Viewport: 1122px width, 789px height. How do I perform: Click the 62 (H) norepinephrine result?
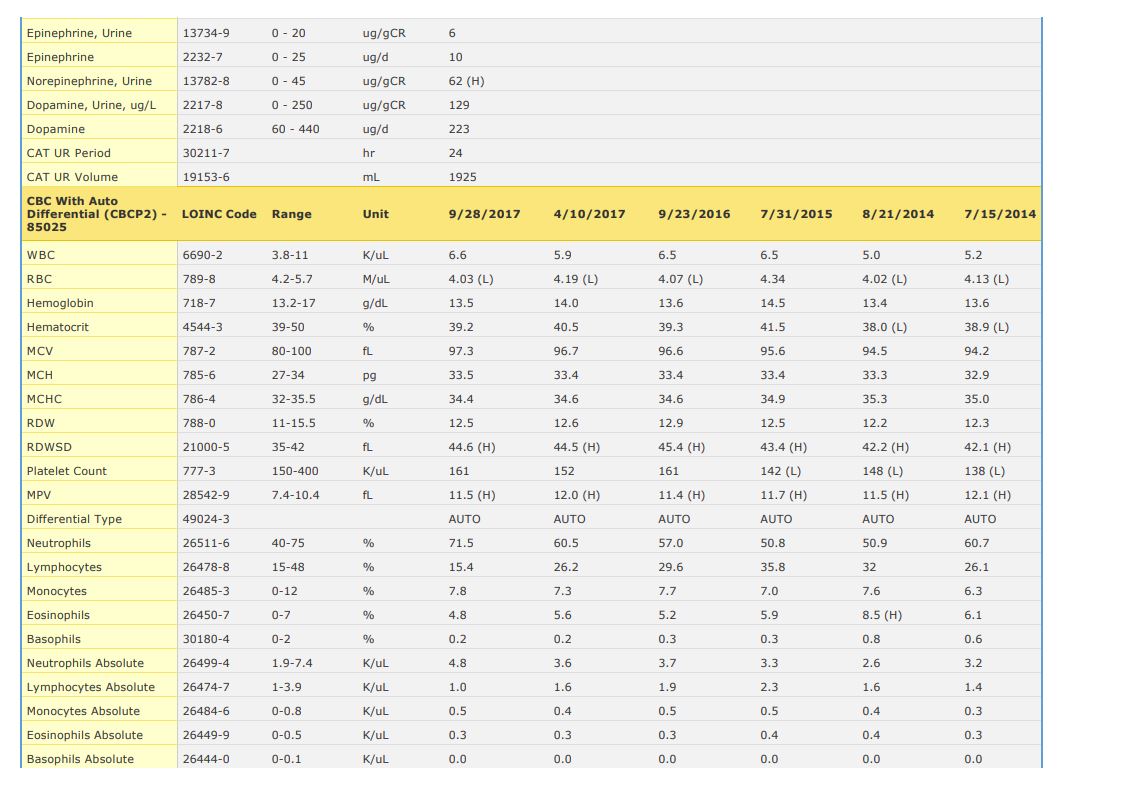(466, 81)
